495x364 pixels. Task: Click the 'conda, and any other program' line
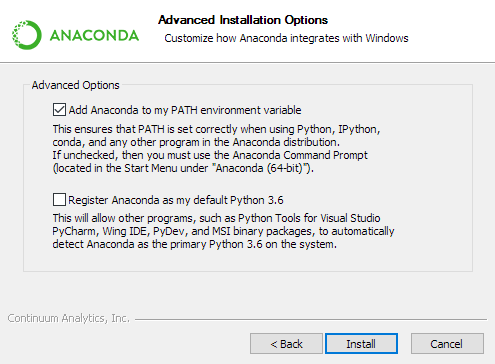(196, 142)
